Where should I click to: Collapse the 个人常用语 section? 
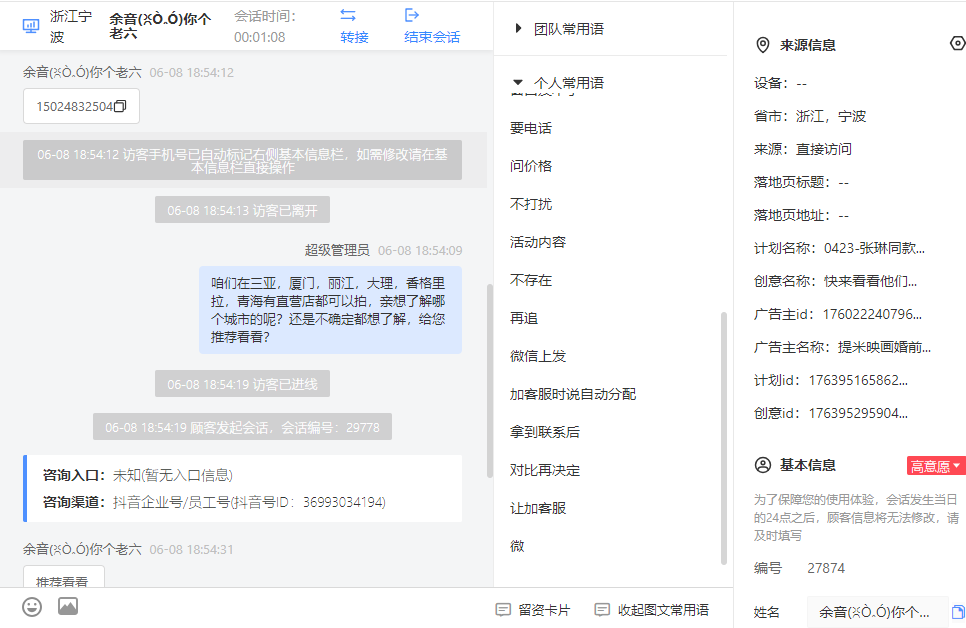[x=558, y=83]
